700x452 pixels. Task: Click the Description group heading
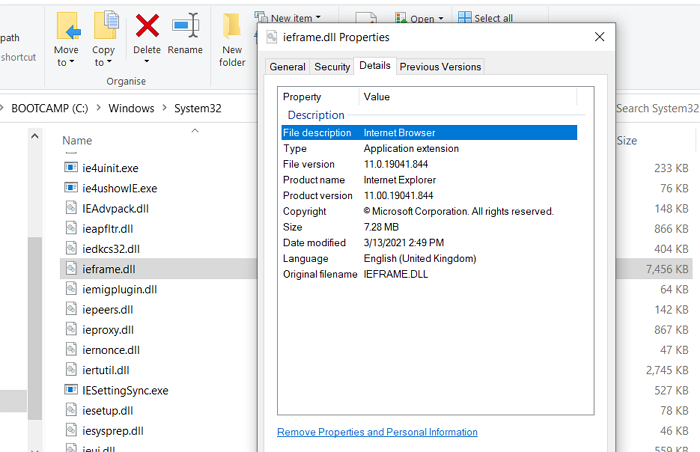point(316,115)
